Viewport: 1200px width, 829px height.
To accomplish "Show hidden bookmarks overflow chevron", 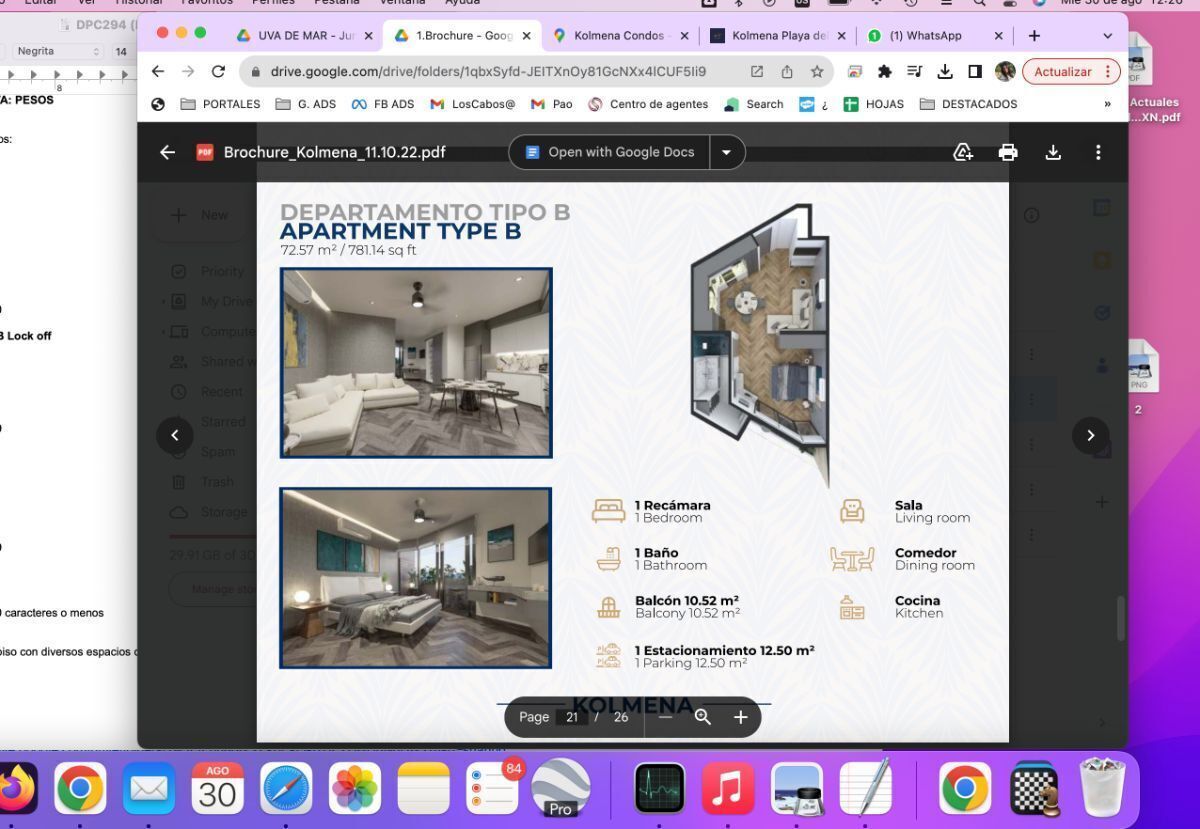I will click(1107, 104).
